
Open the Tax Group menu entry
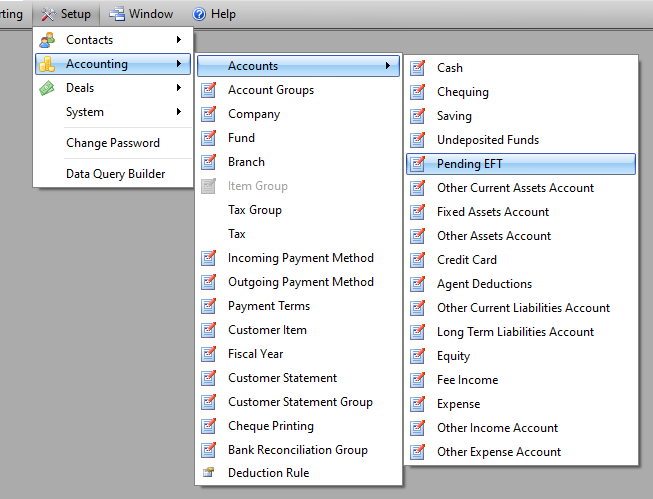tap(298, 210)
